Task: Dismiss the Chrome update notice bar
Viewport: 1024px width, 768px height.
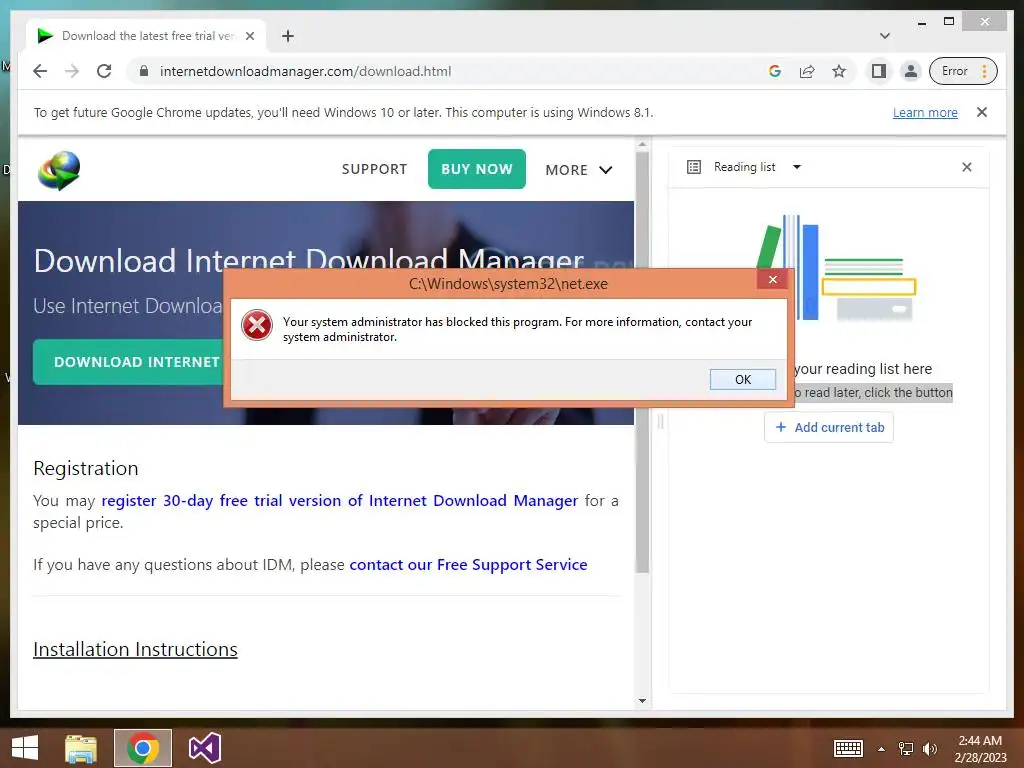Action: coord(982,112)
